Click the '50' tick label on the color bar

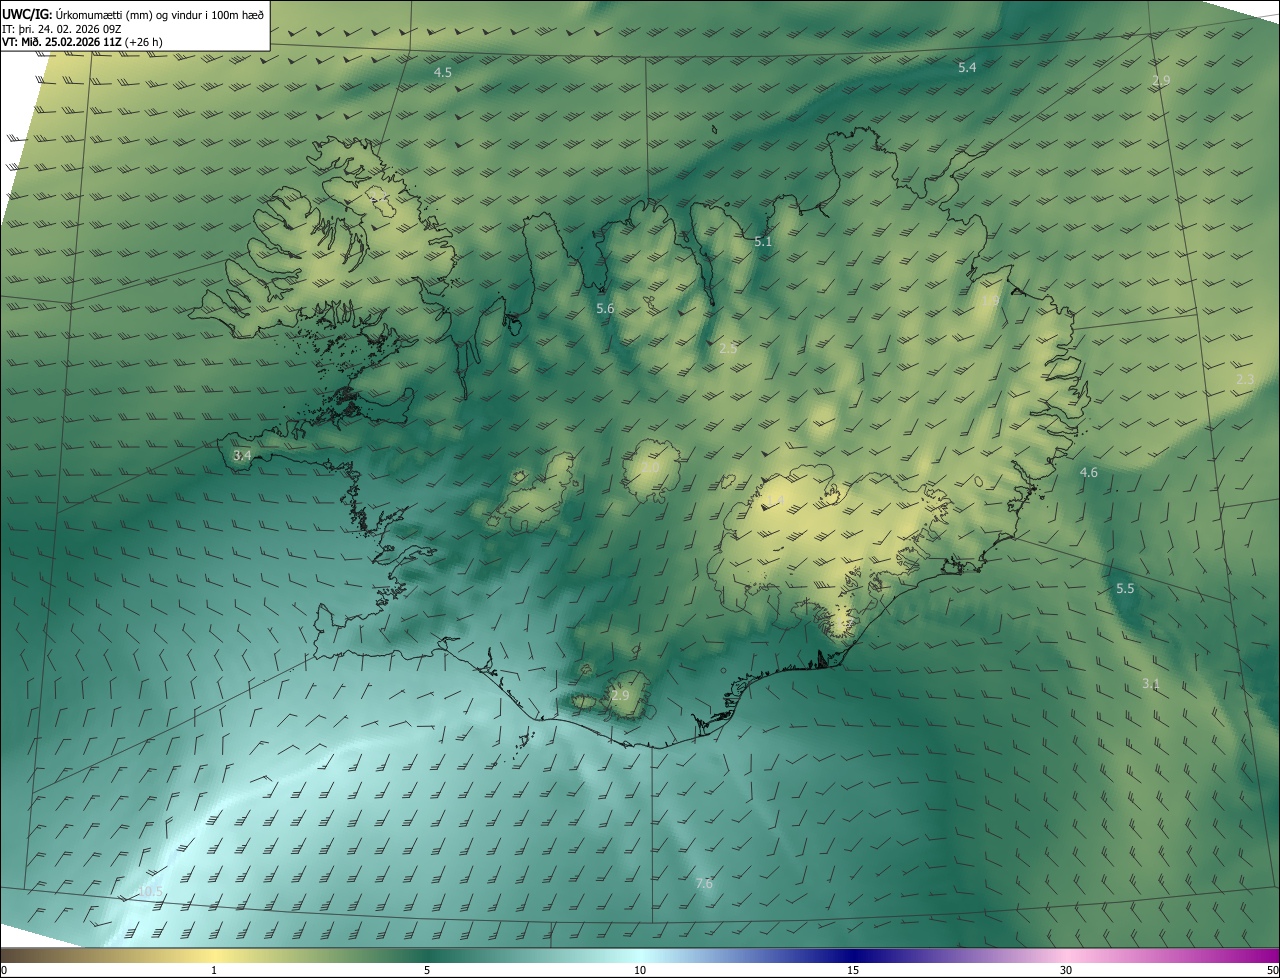(1272, 970)
